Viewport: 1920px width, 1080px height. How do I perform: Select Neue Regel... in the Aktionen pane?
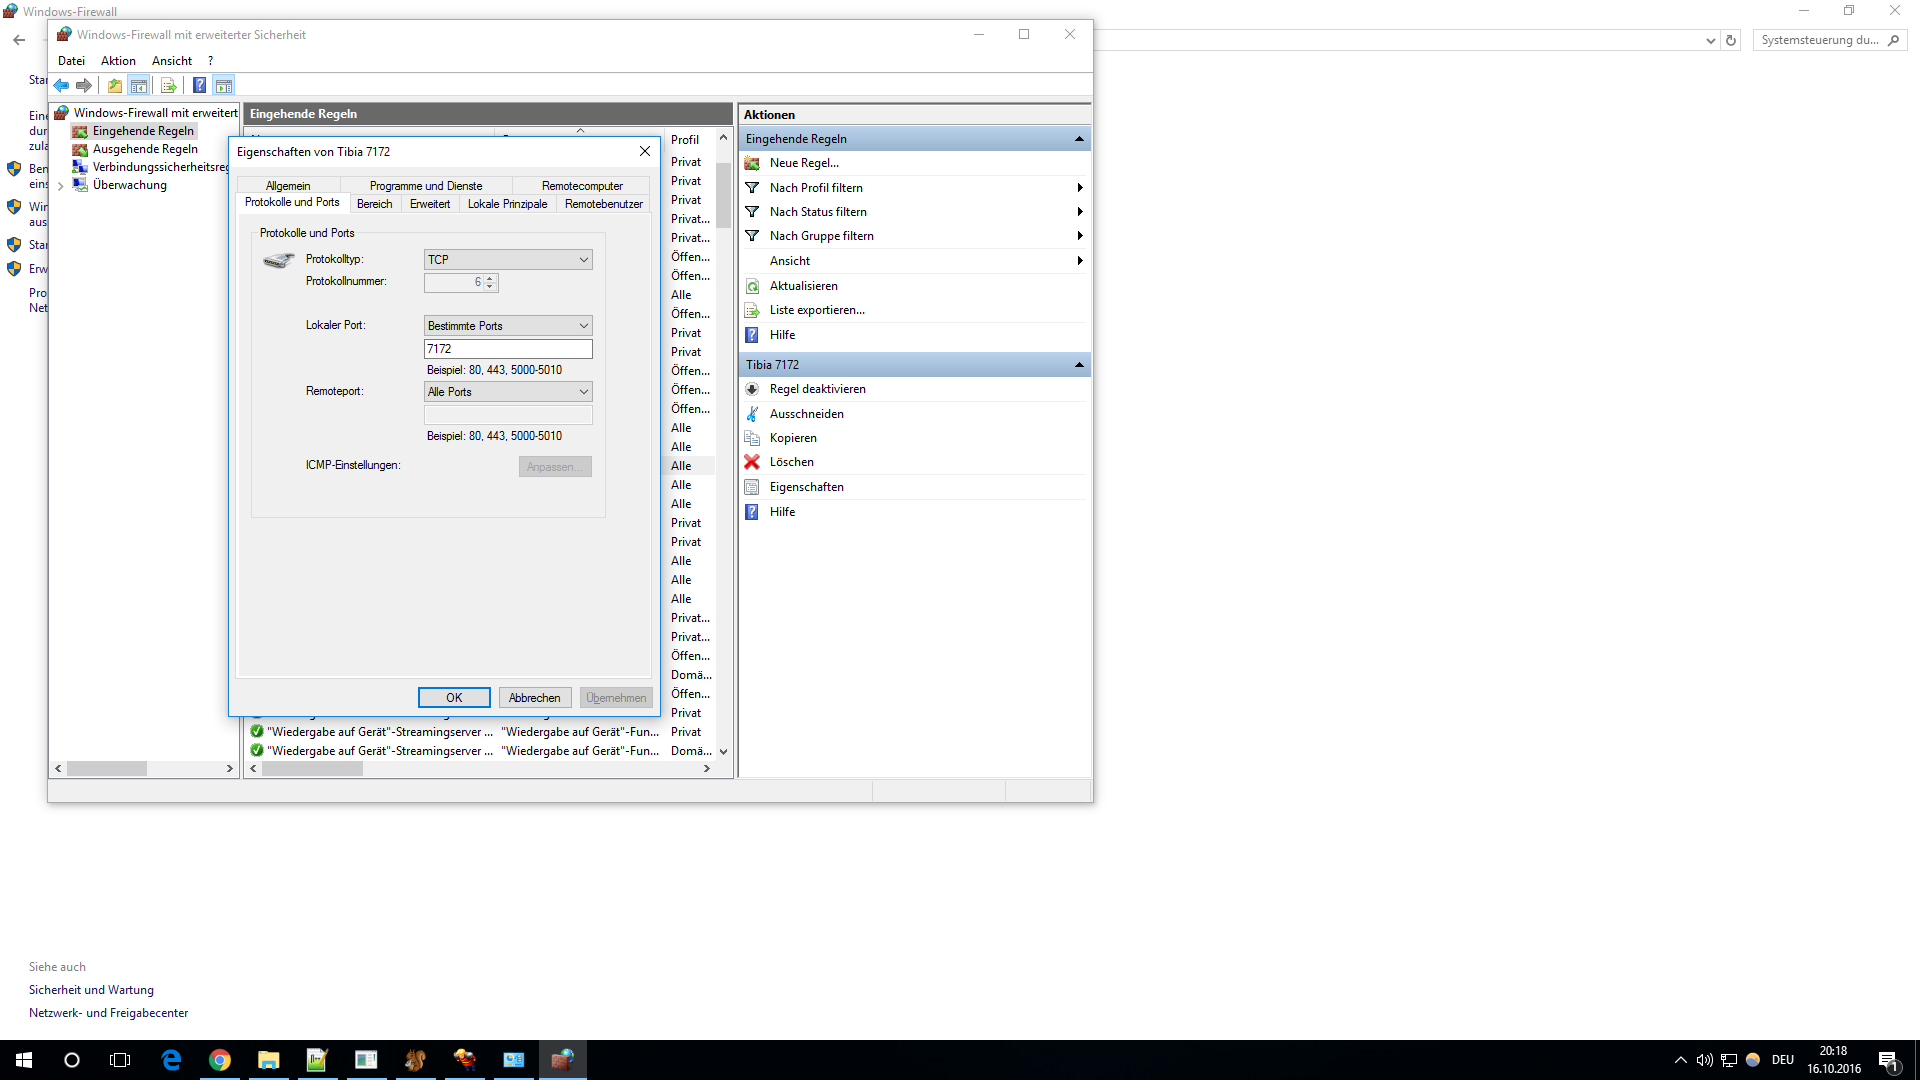coord(804,163)
